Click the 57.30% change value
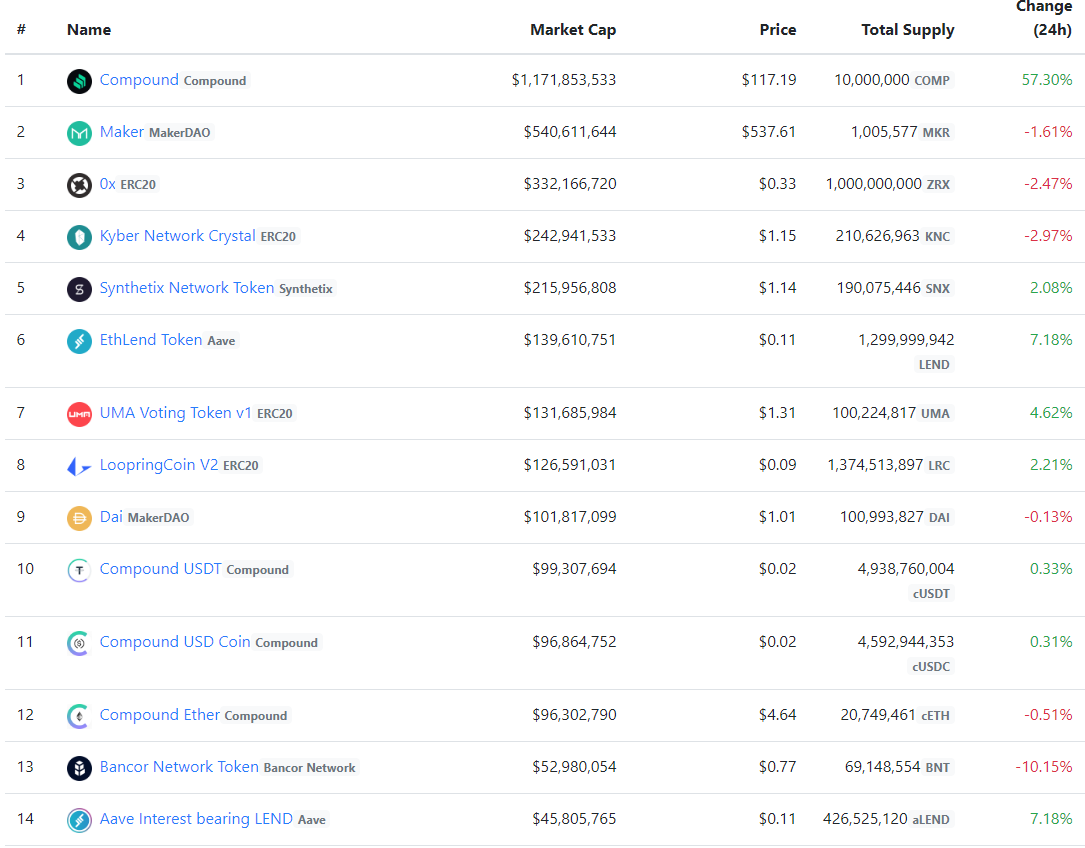 click(1047, 80)
